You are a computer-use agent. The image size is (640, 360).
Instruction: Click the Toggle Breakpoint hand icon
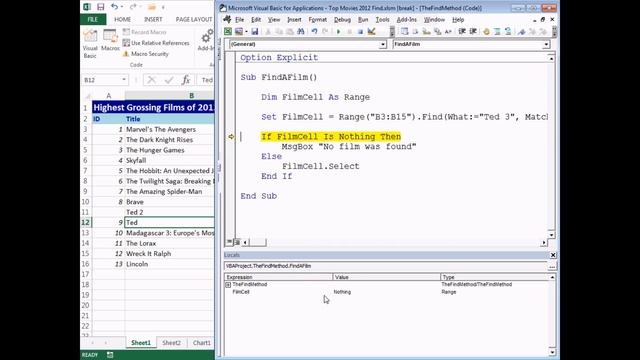(x=486, y=31)
